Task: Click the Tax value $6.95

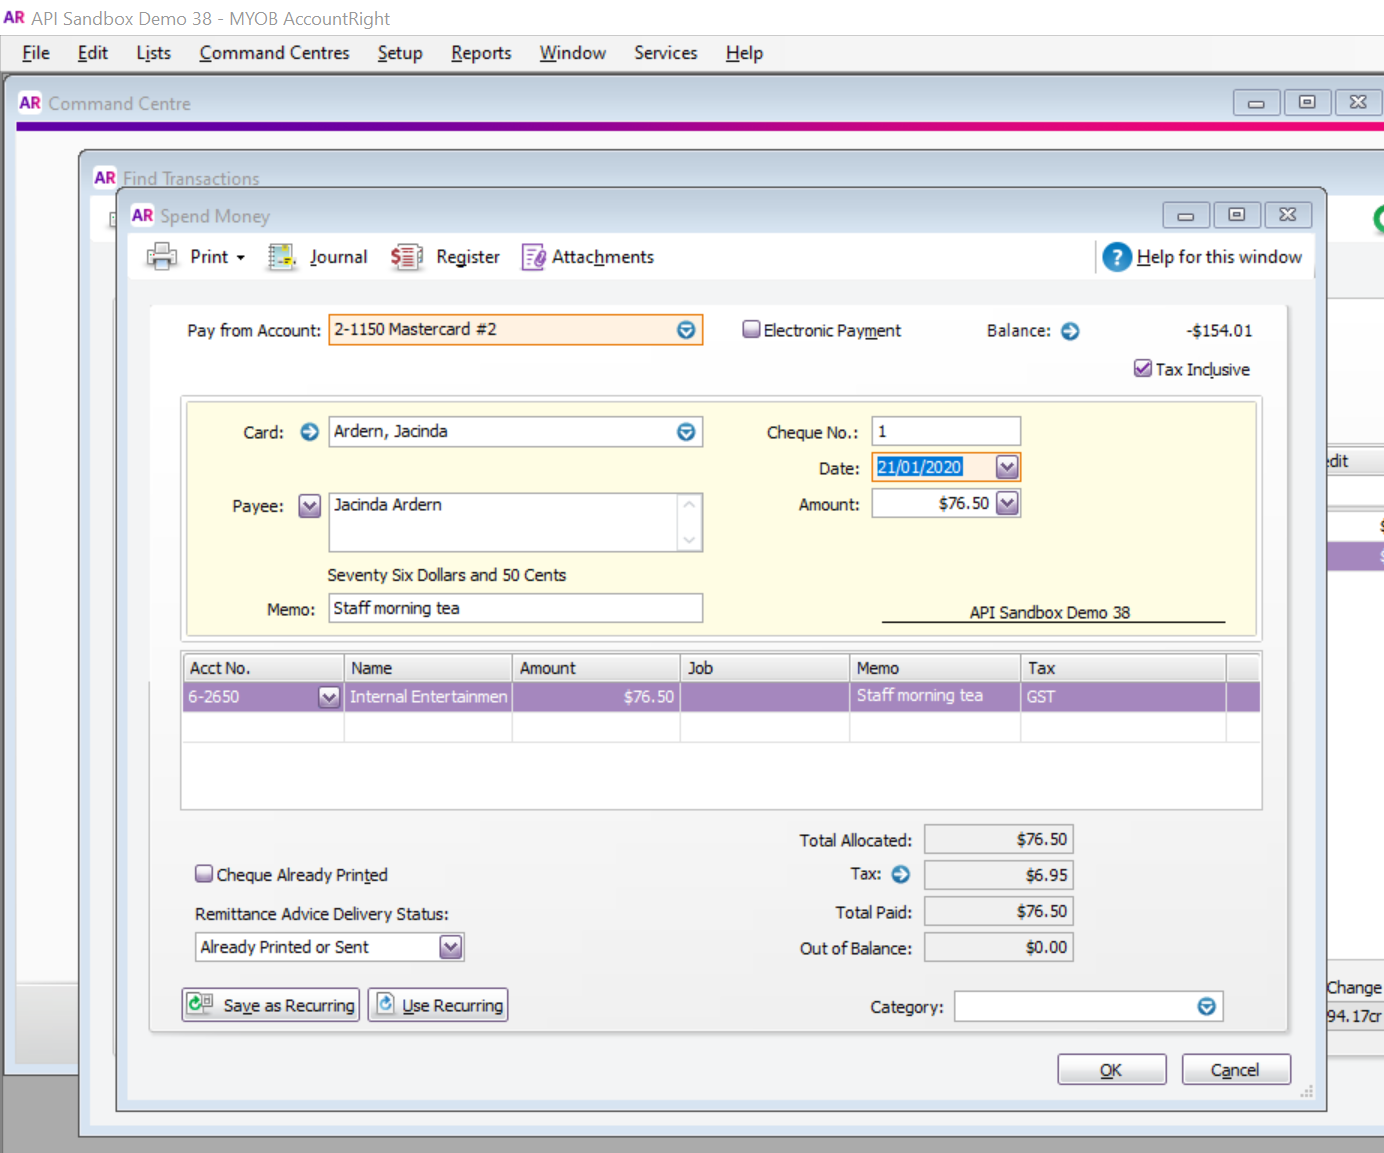Action: pyautogui.click(x=998, y=875)
